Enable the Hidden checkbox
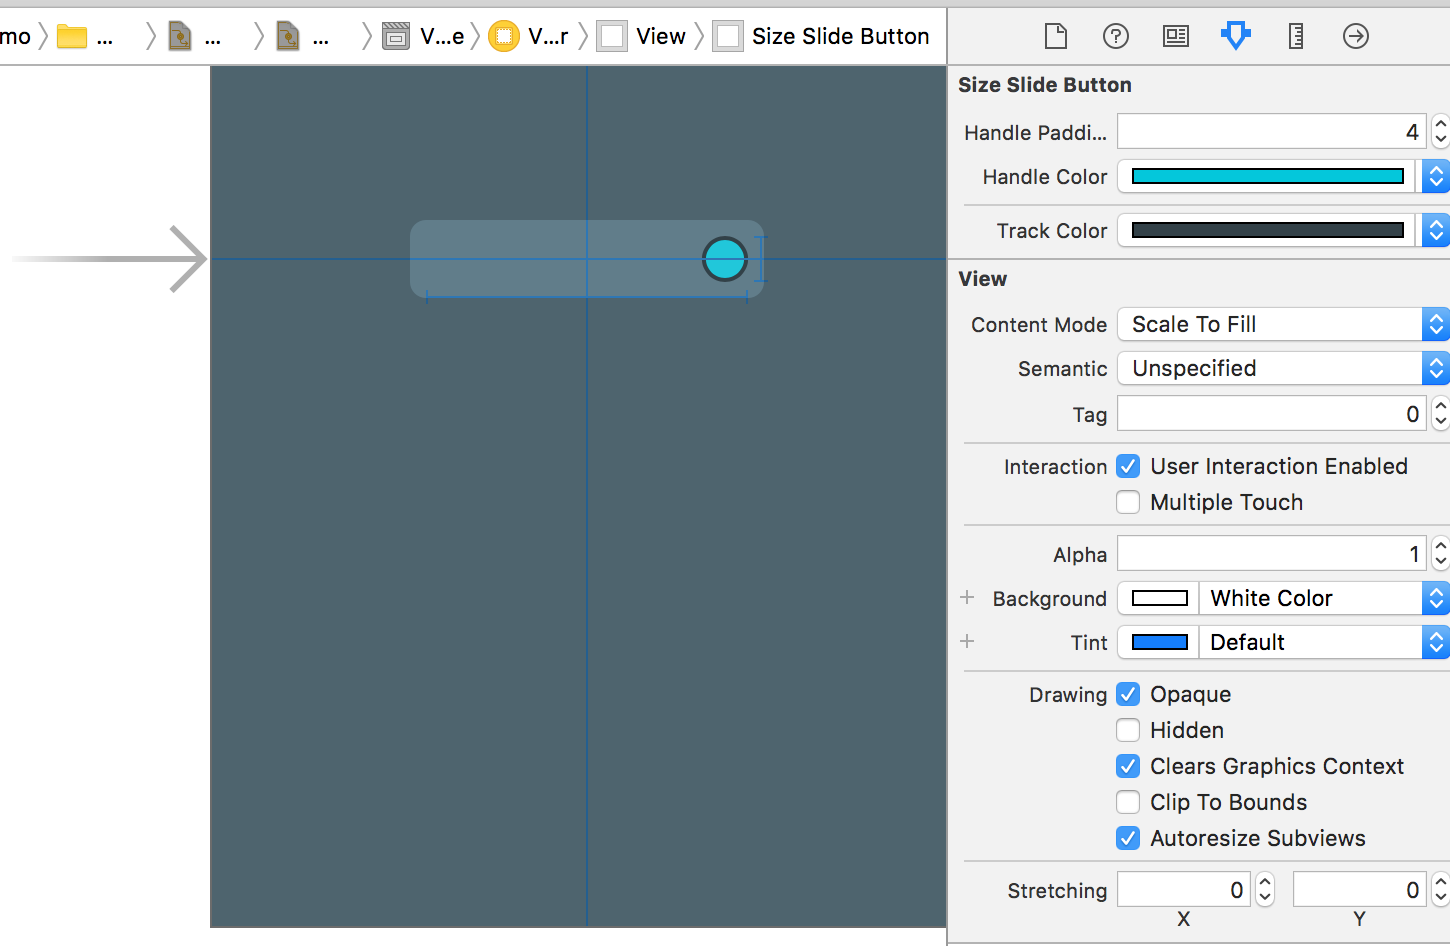The image size is (1450, 946). coord(1128,730)
